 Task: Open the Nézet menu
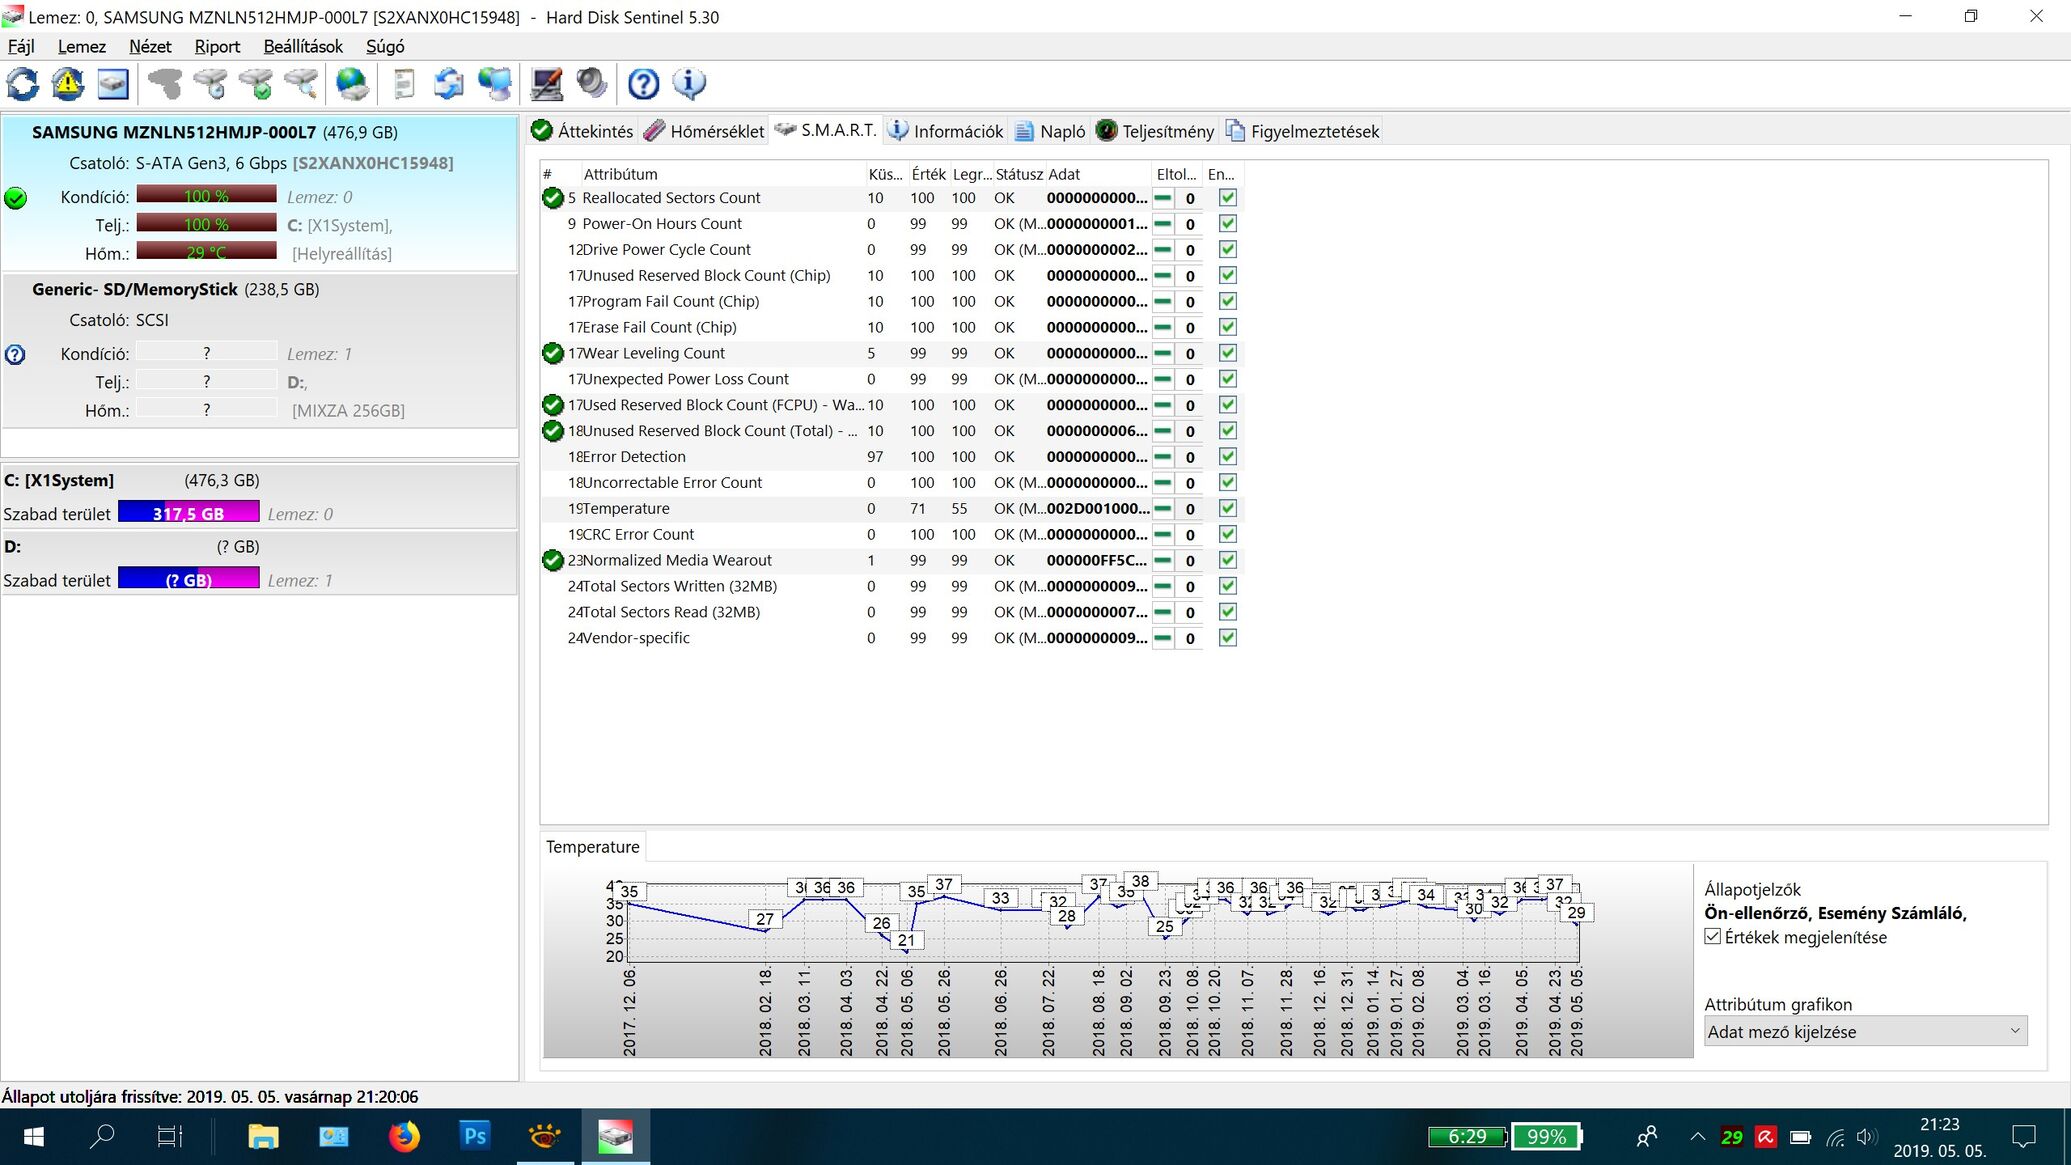(x=150, y=46)
